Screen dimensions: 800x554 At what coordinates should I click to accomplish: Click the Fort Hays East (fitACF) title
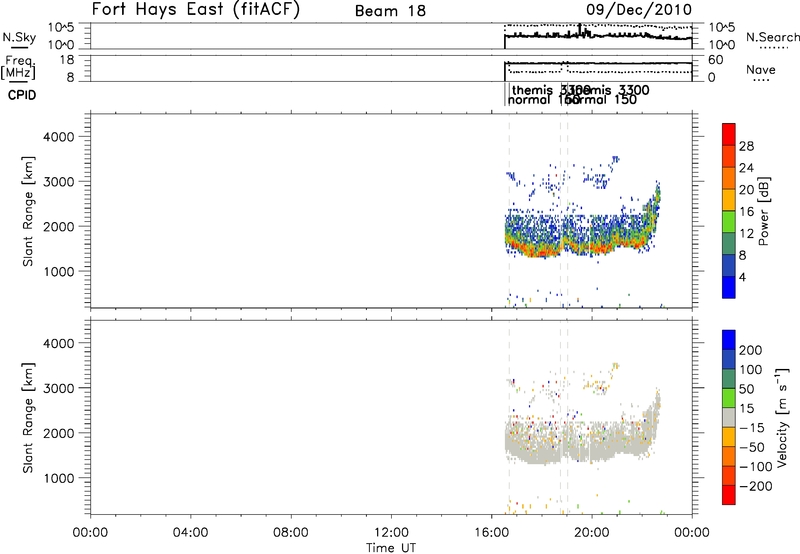coord(195,9)
